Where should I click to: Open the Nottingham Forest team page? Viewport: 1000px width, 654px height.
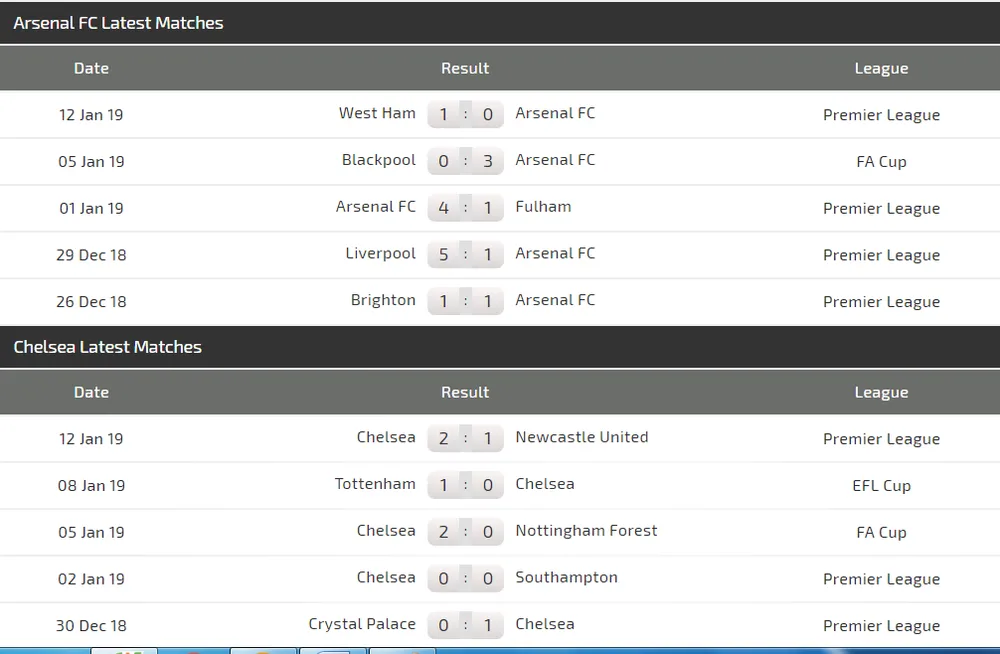tap(586, 531)
